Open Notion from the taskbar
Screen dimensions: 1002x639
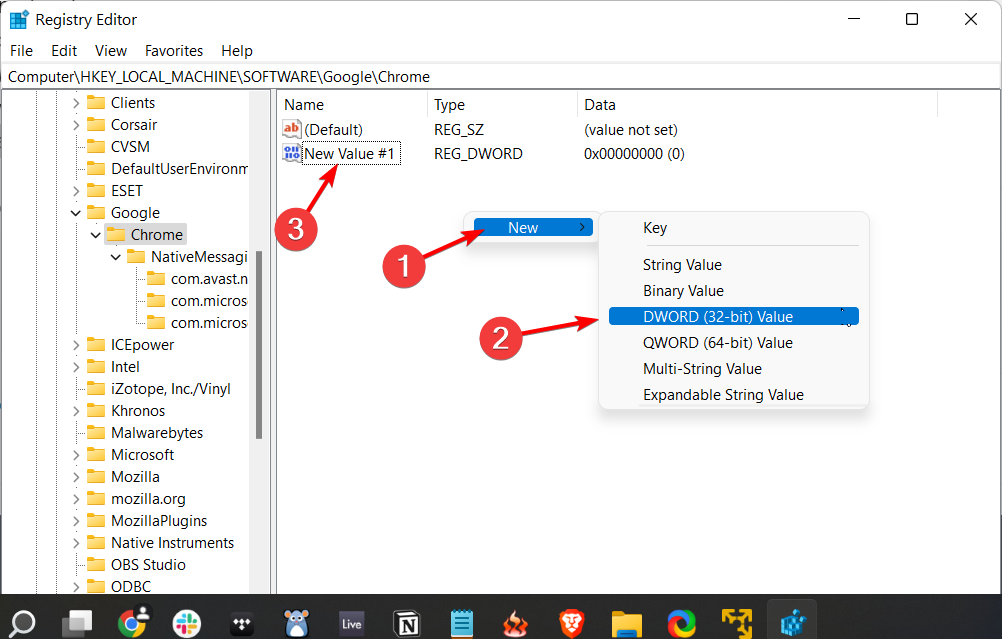(x=407, y=624)
